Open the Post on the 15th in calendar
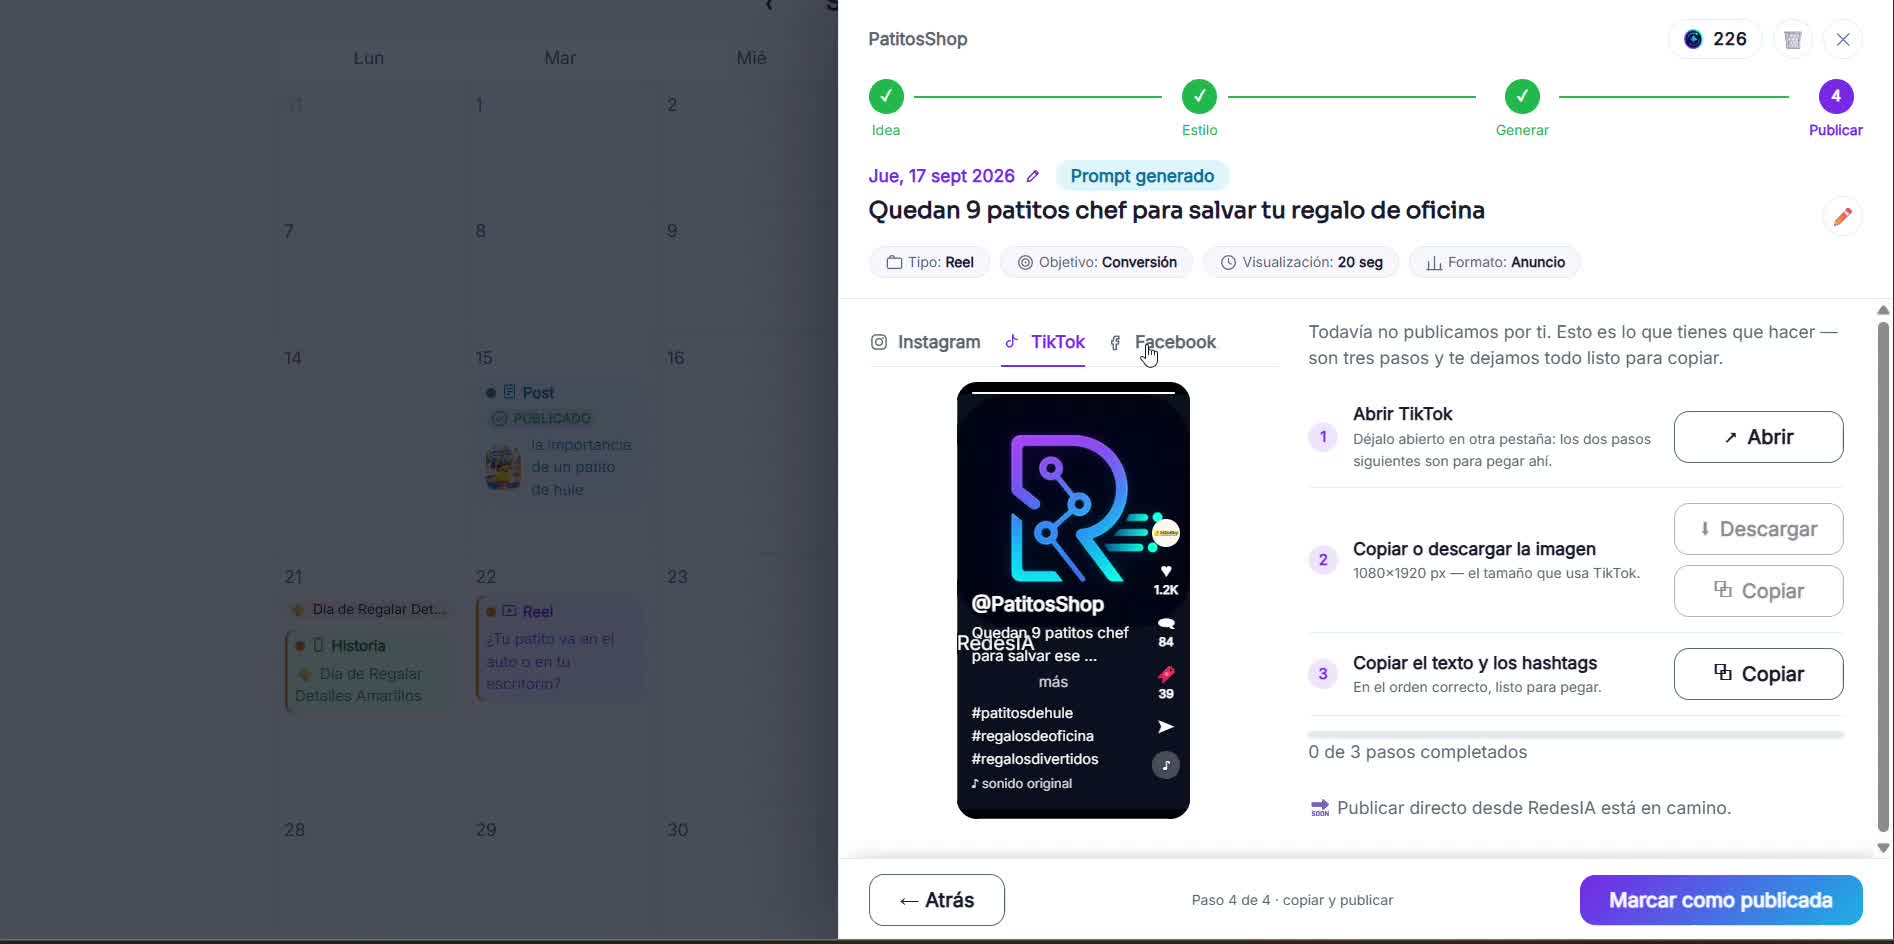This screenshot has width=1894, height=944. pos(559,440)
